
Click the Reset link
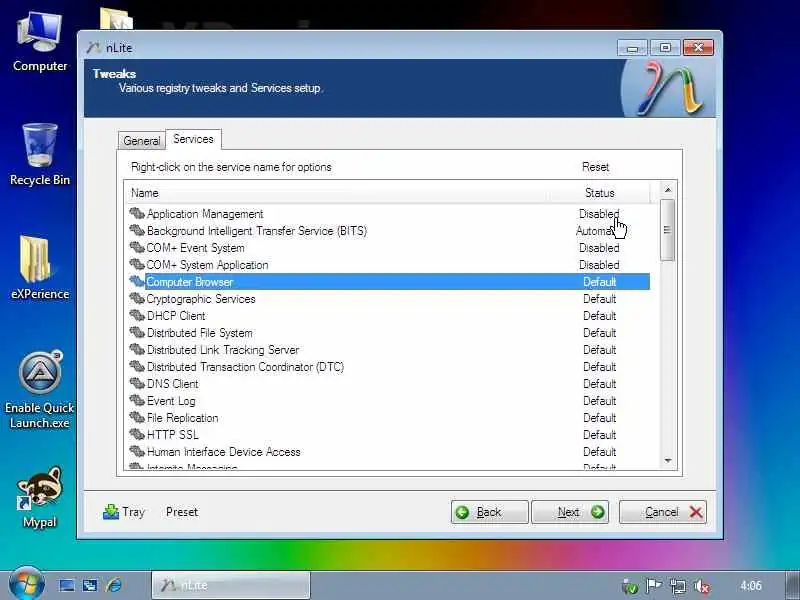(x=595, y=167)
